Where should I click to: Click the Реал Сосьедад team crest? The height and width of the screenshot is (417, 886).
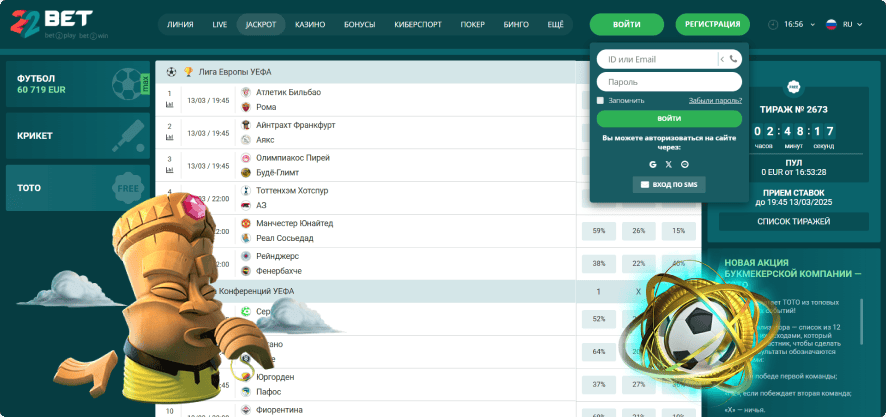[246, 238]
